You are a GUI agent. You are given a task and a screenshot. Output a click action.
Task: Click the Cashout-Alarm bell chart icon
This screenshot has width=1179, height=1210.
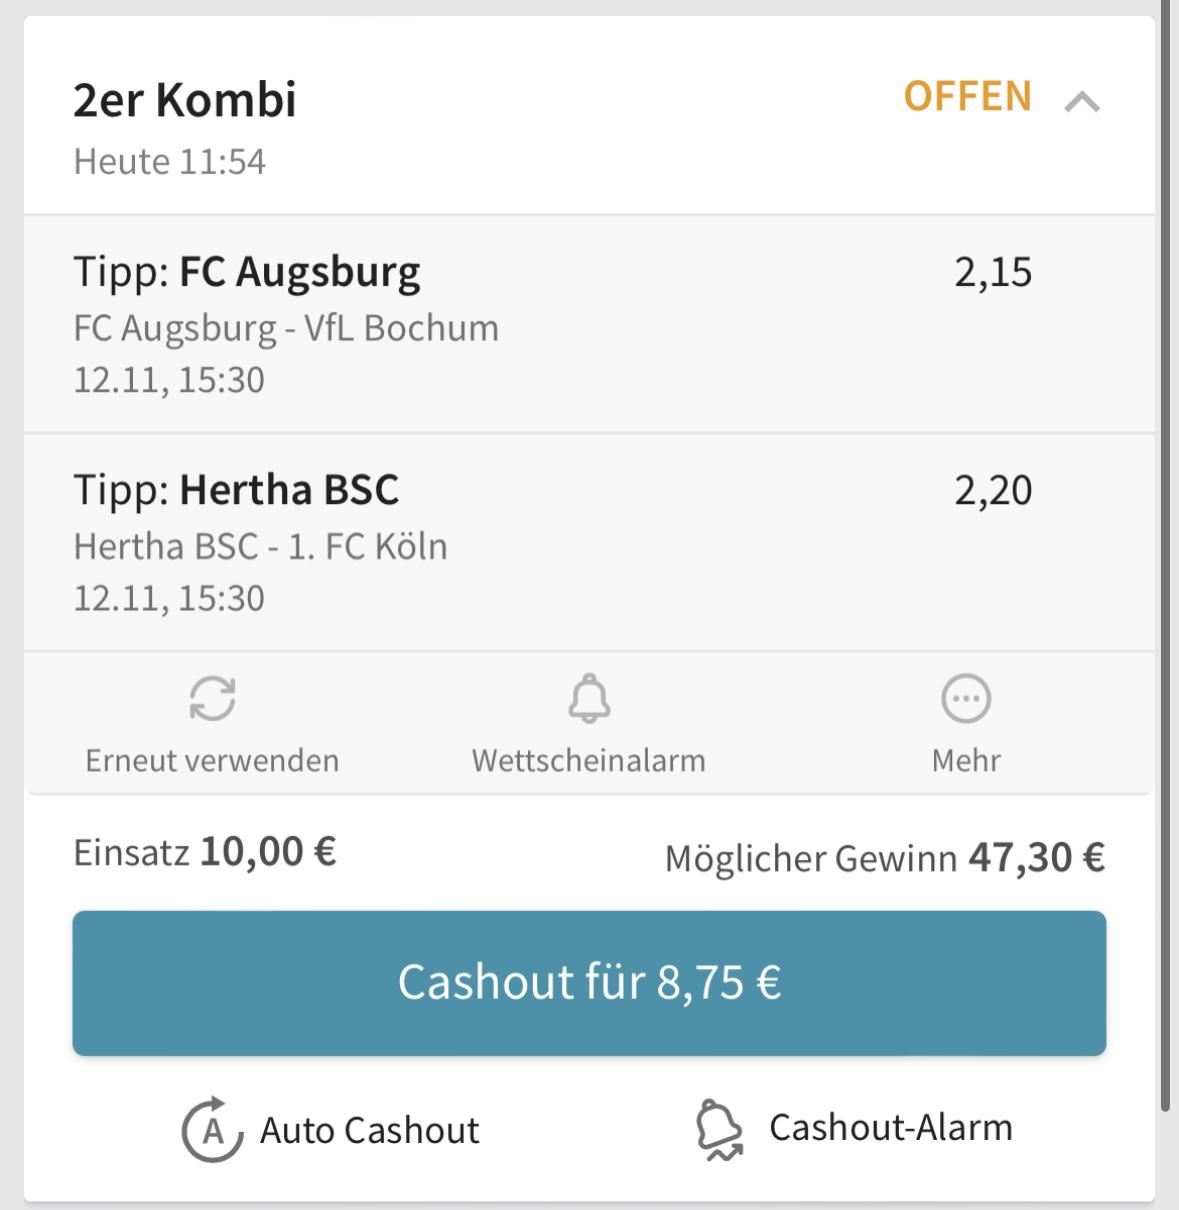pos(719,1130)
